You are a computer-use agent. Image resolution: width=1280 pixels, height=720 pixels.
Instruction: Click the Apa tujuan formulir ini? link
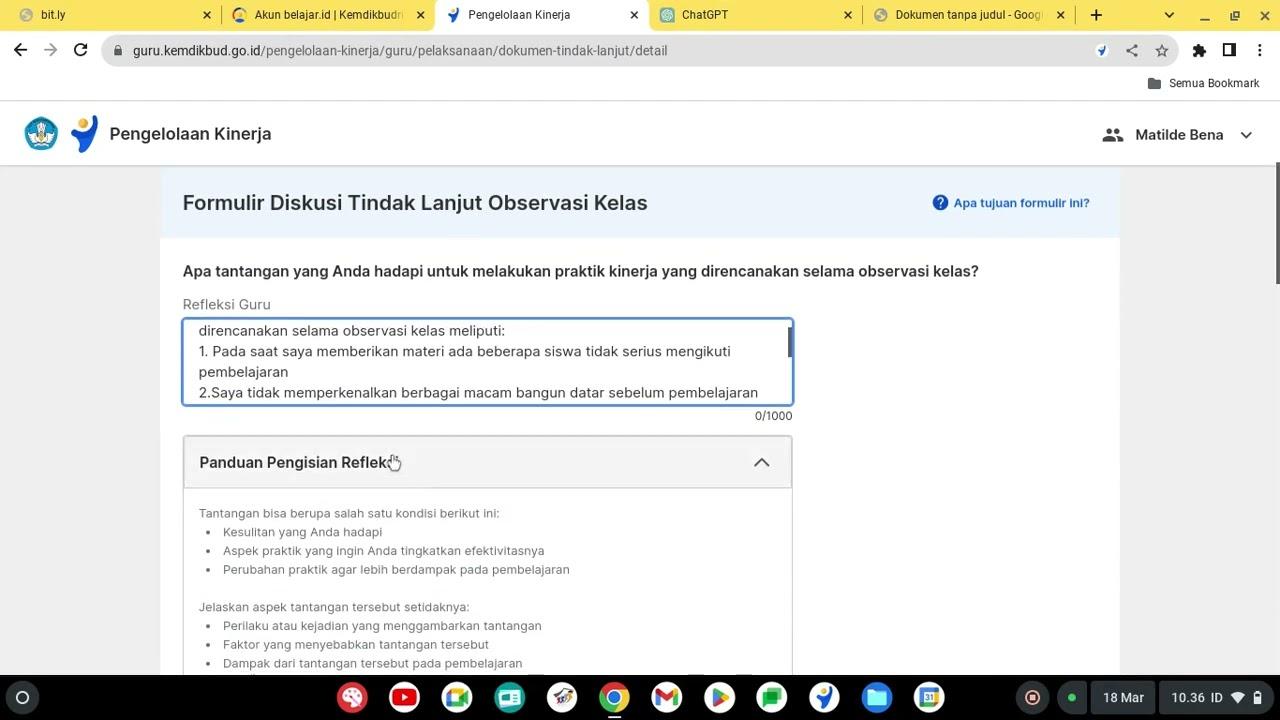(x=1021, y=203)
